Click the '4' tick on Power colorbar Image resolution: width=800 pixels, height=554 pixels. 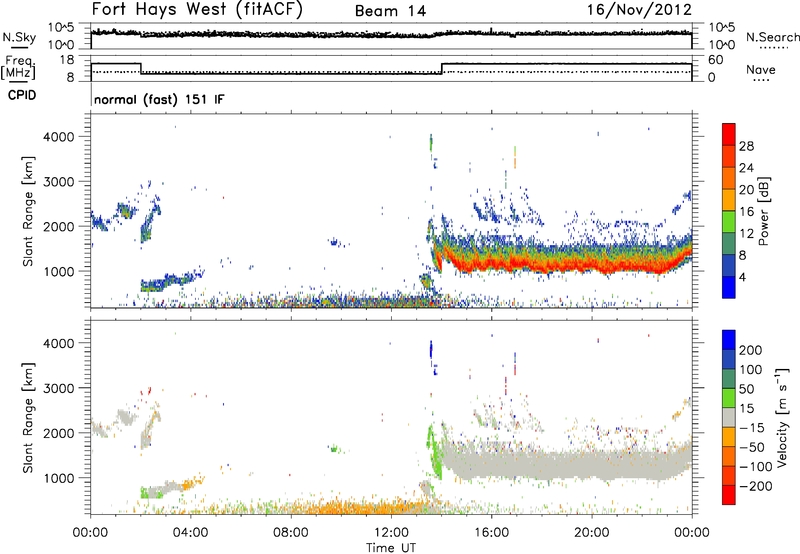(742, 277)
